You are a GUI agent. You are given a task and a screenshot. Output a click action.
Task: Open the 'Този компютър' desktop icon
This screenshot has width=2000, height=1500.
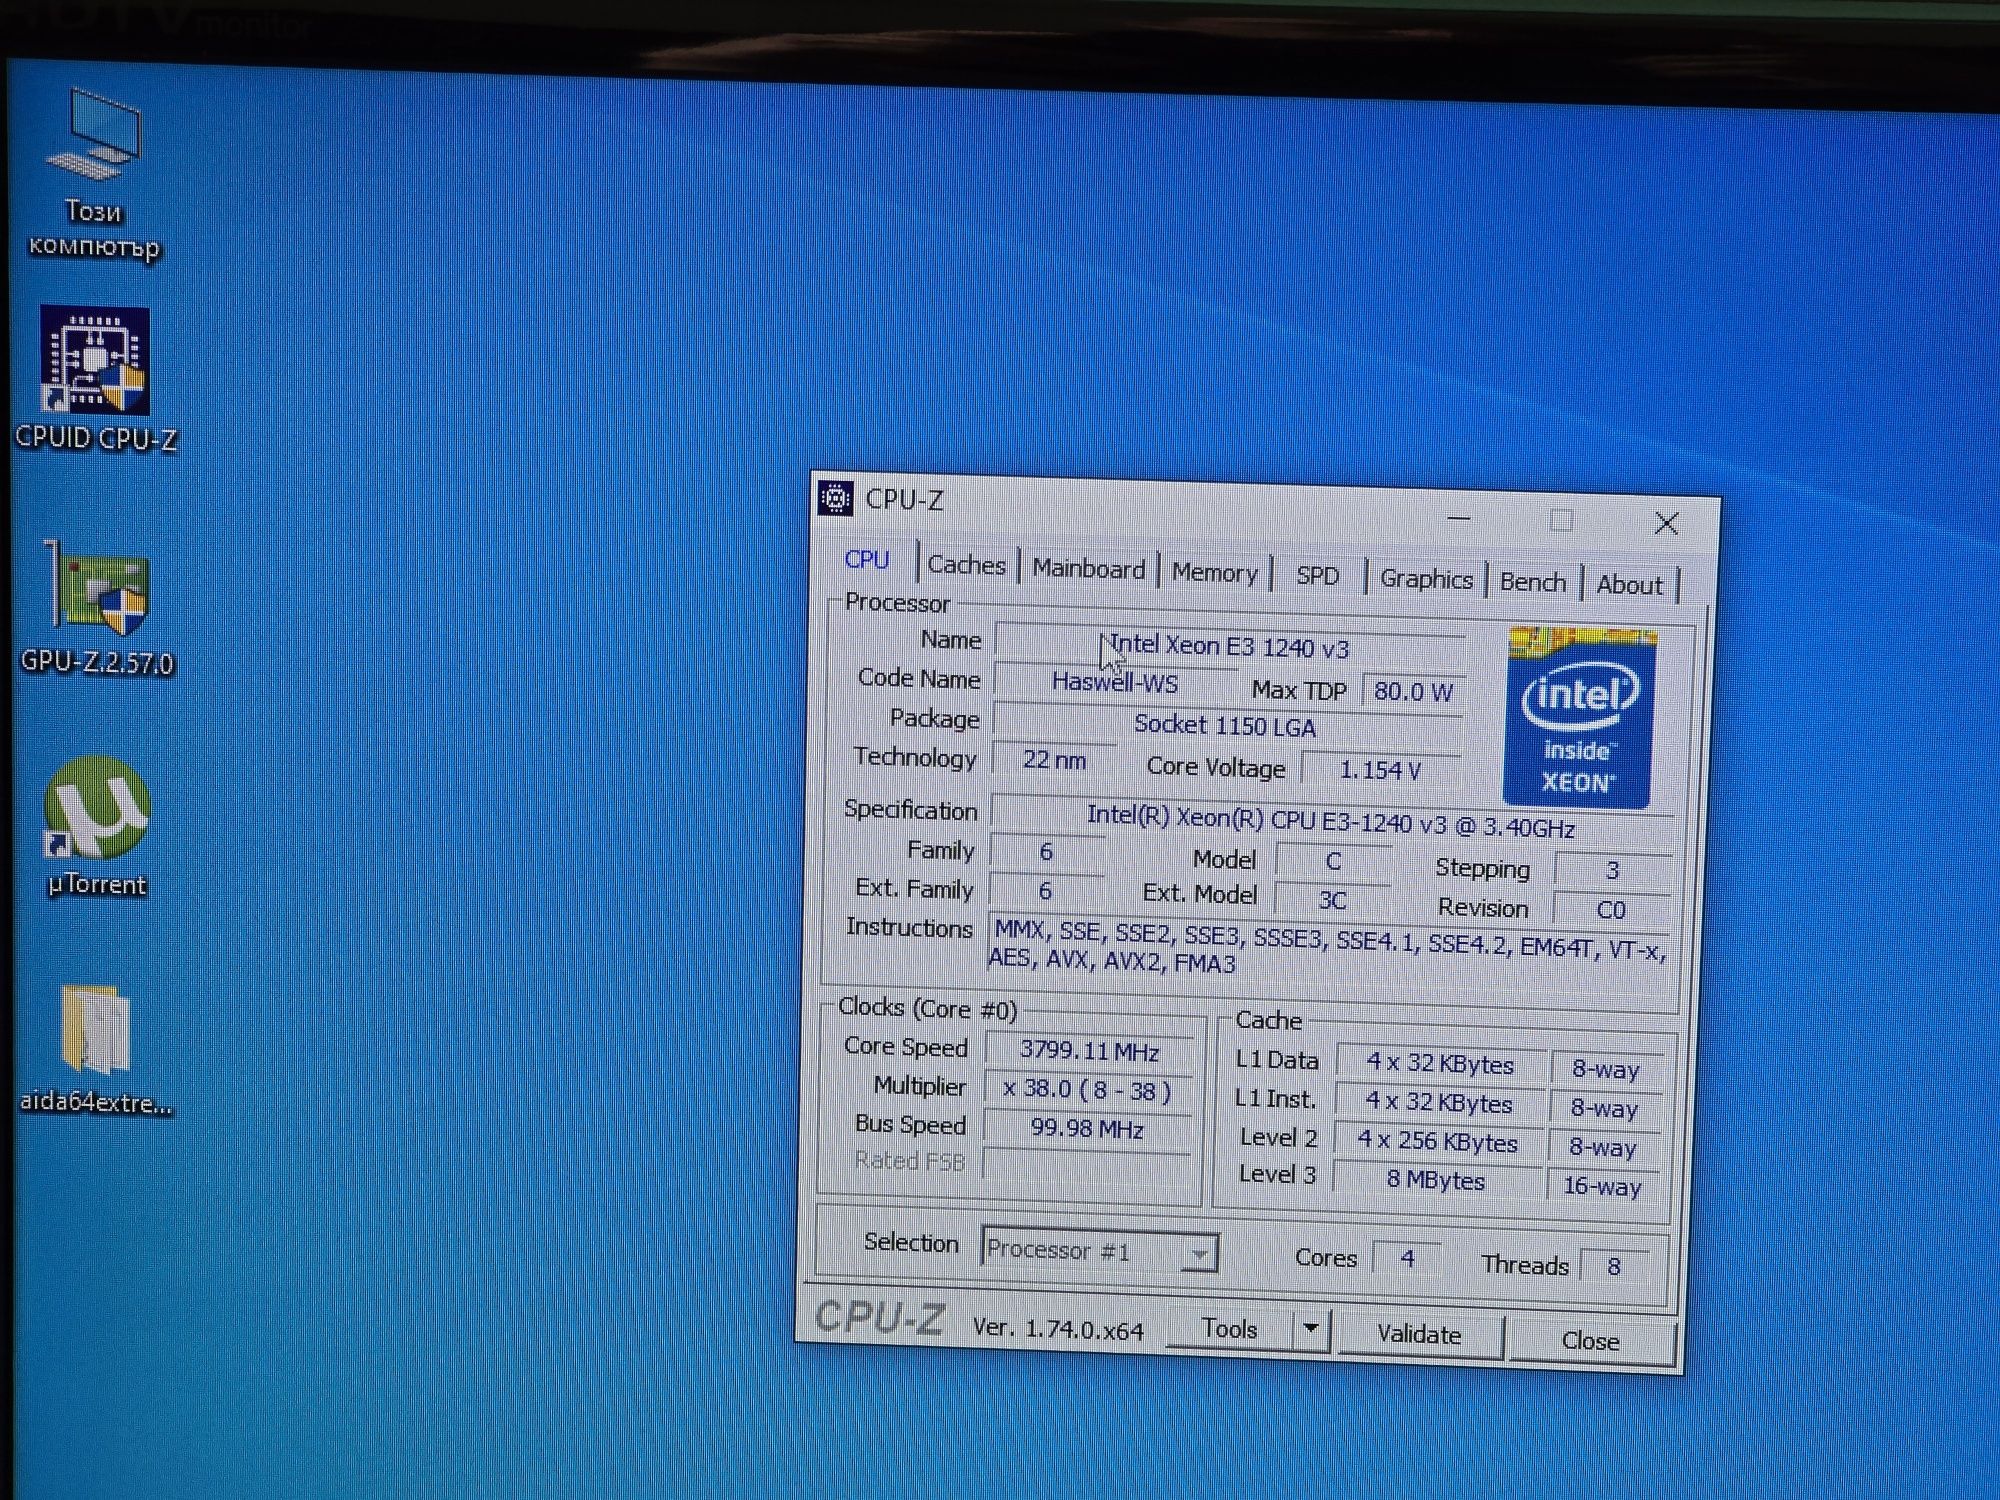pos(95,175)
